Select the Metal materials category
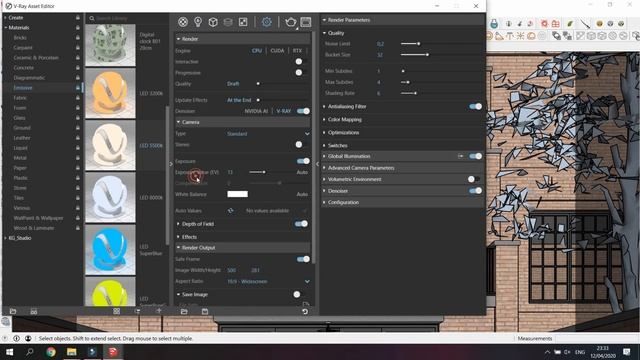This screenshot has width=640, height=360. click(20, 158)
